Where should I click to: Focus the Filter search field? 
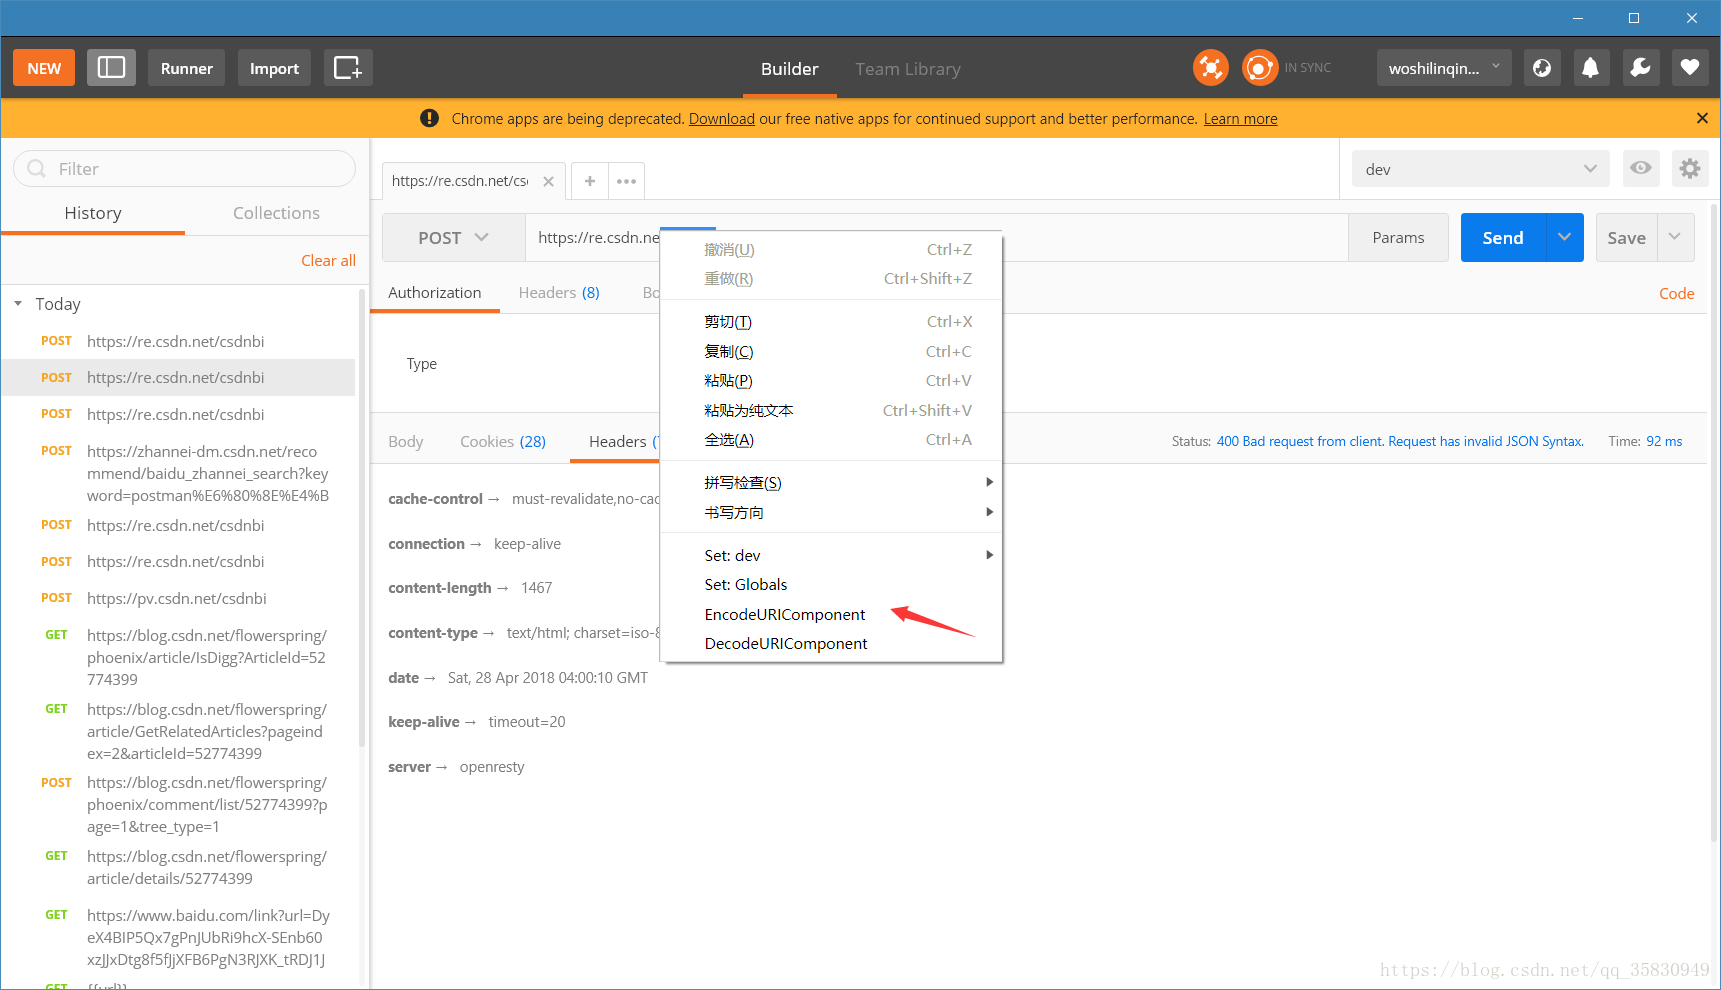pos(185,169)
